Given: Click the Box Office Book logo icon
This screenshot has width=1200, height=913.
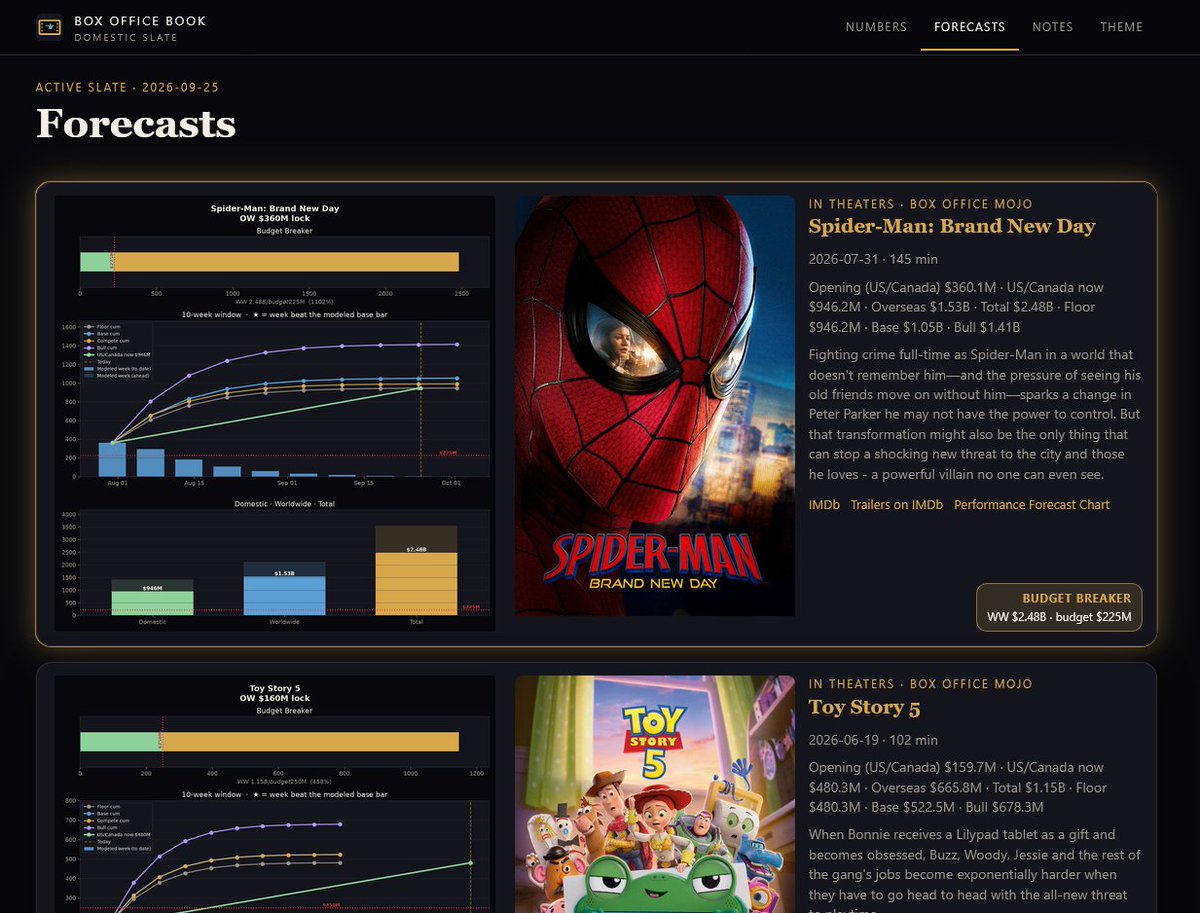Looking at the screenshot, I should (49, 27).
